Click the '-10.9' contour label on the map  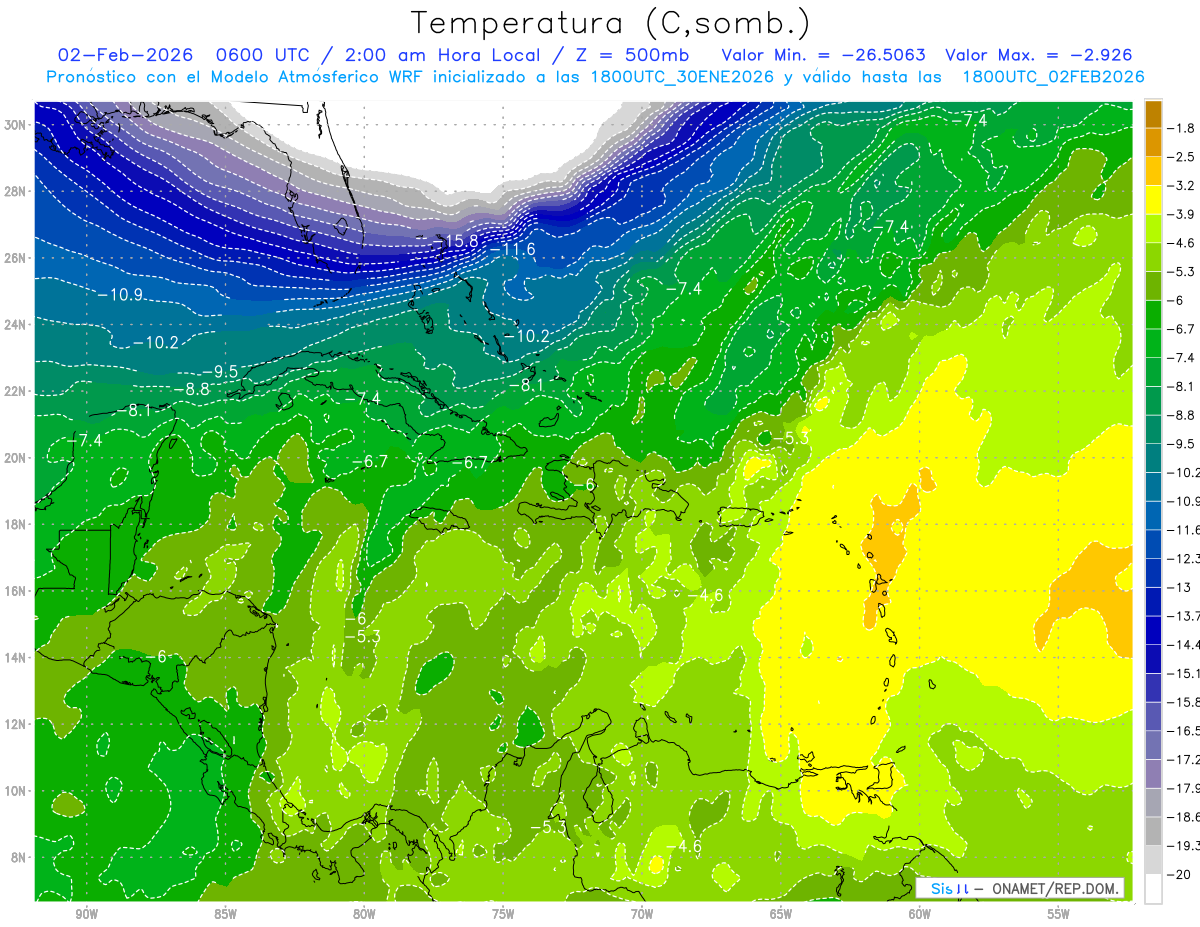click(x=120, y=294)
